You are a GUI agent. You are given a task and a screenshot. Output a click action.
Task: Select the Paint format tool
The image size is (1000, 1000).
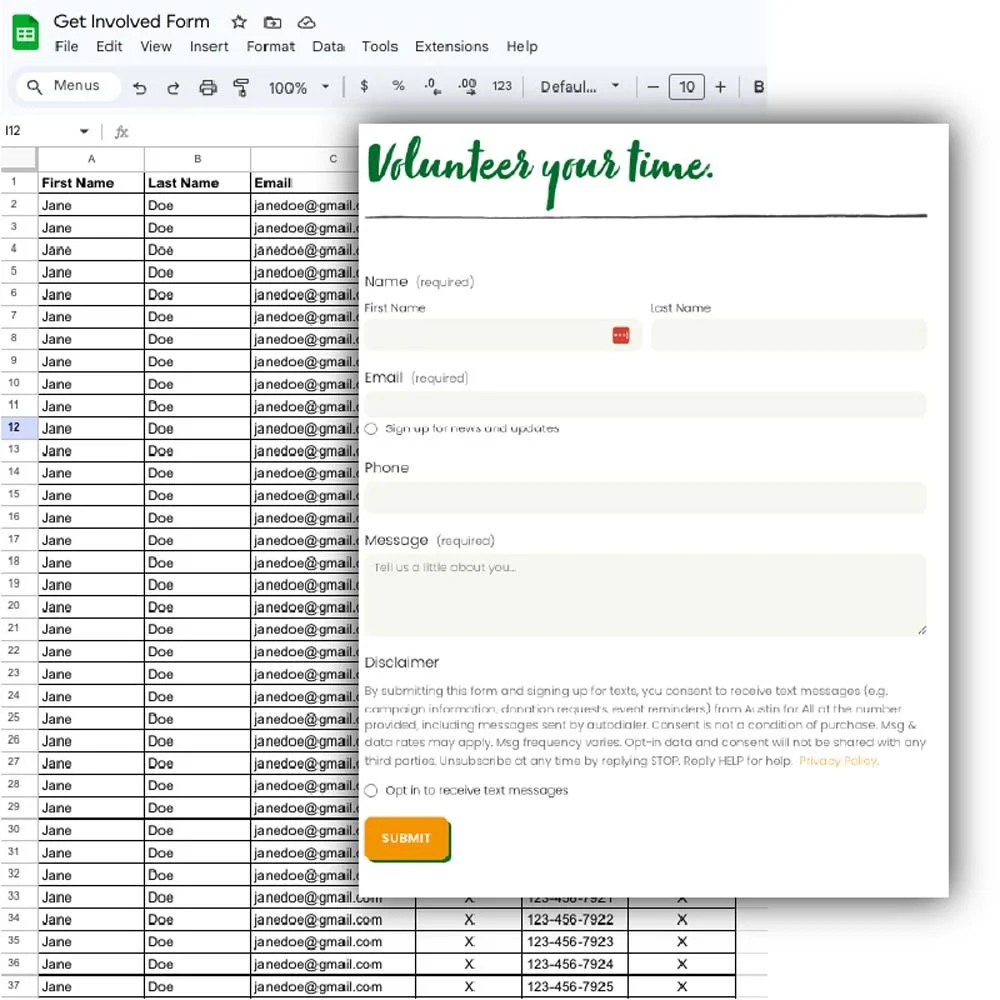click(241, 87)
